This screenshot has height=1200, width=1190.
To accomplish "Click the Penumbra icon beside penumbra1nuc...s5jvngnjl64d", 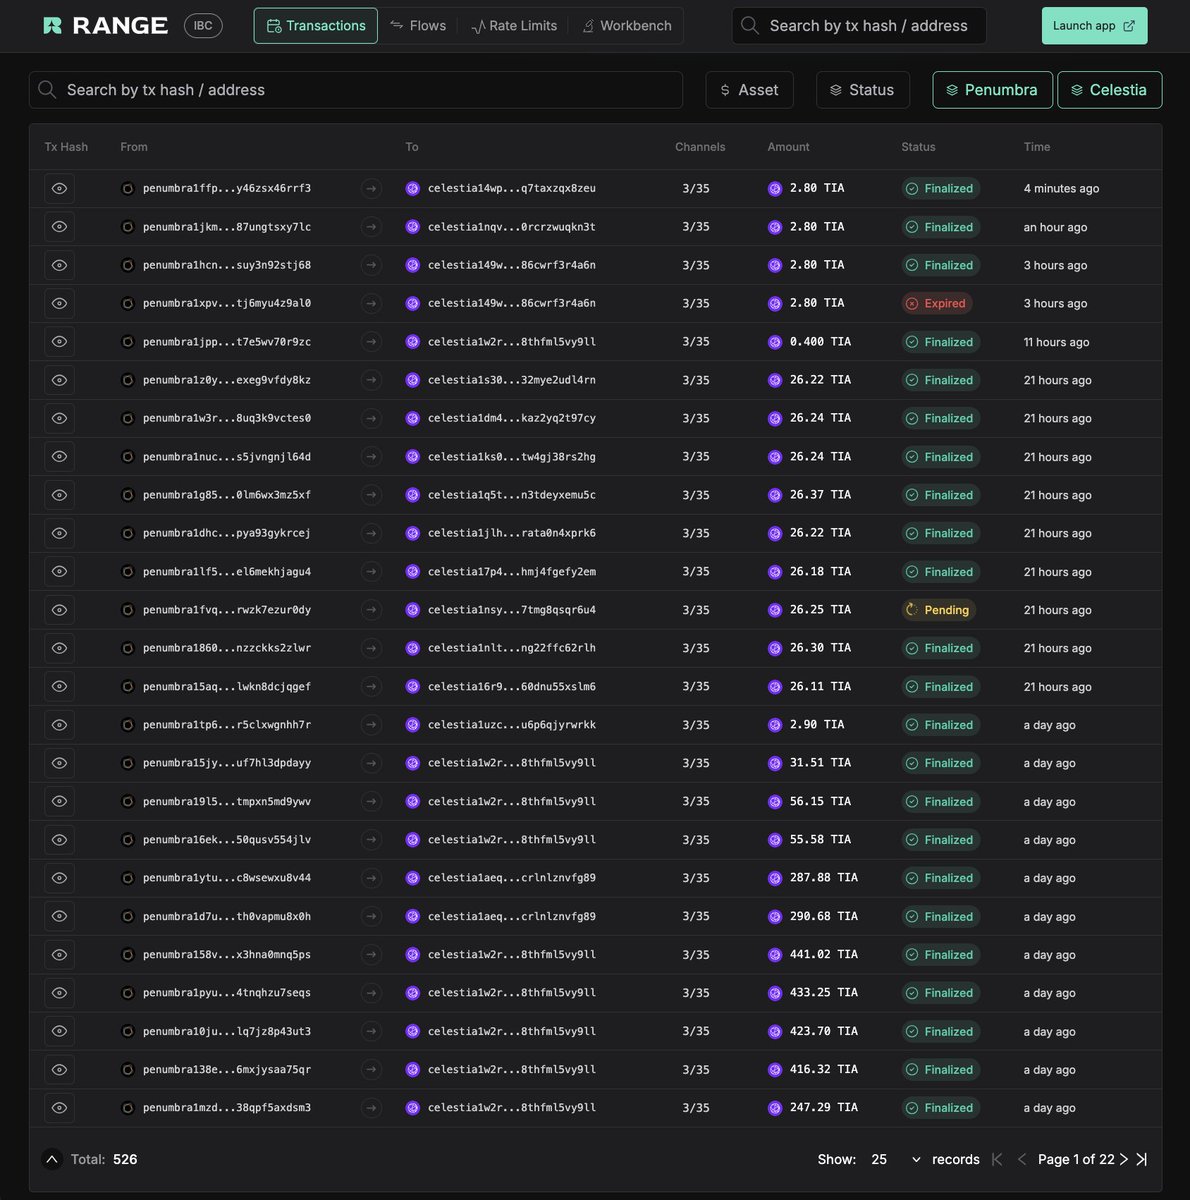I will tap(127, 457).
